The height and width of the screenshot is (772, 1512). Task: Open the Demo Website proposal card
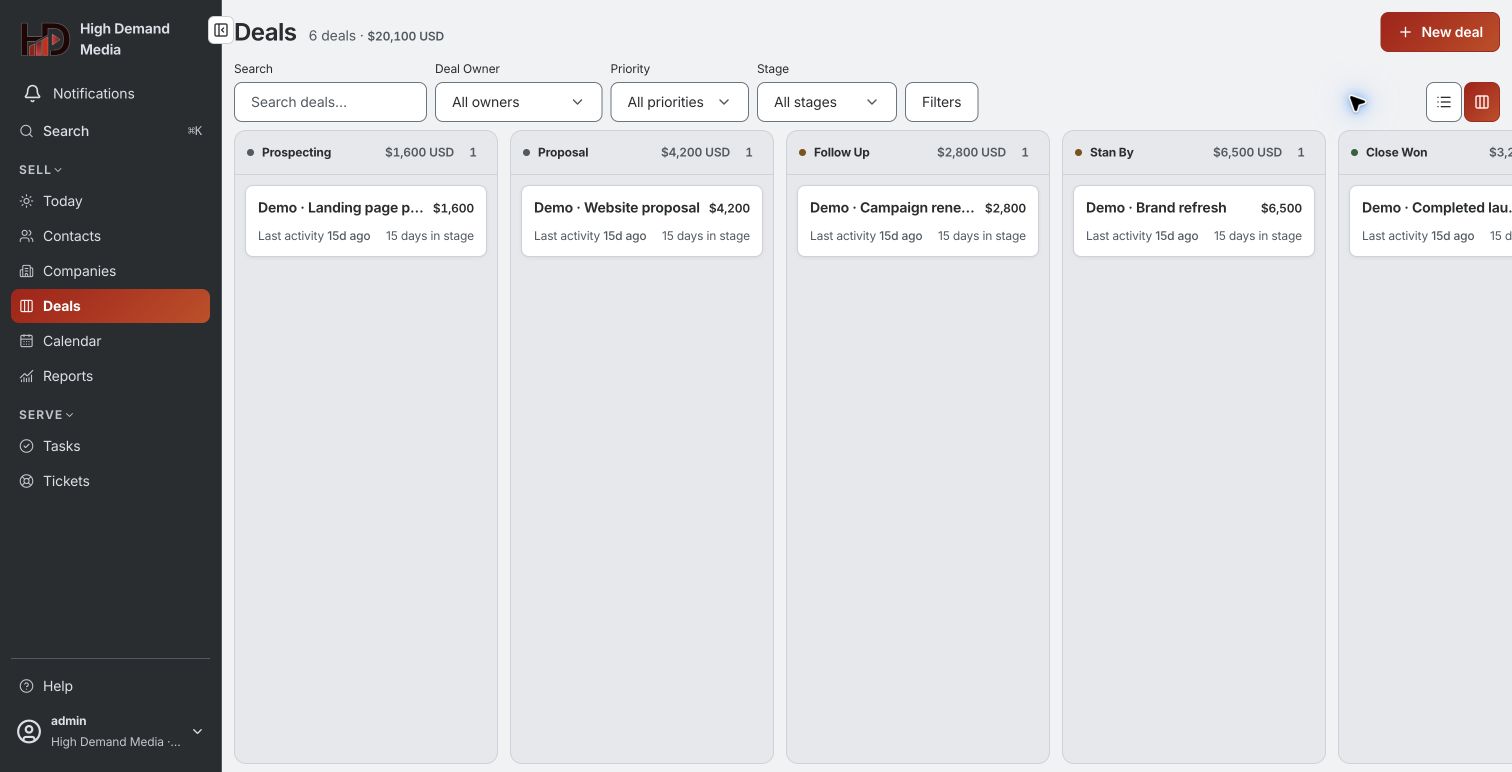642,221
